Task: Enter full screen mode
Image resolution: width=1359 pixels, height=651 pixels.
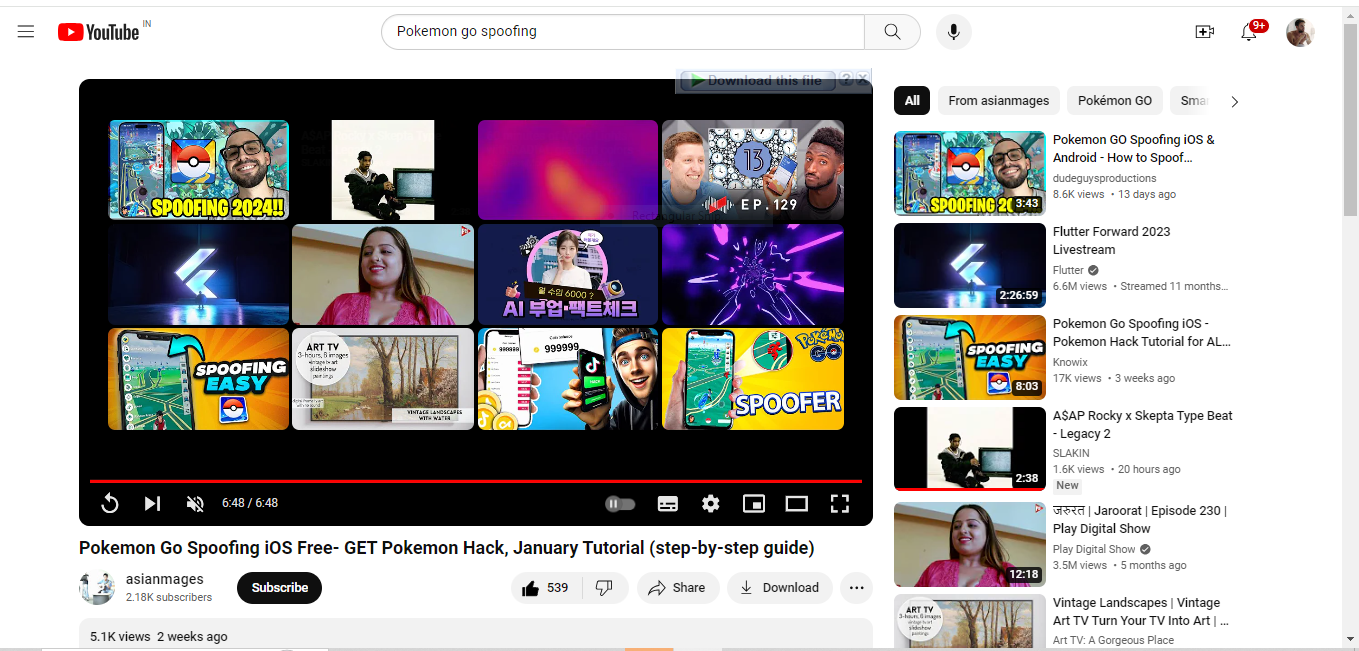Action: click(840, 504)
